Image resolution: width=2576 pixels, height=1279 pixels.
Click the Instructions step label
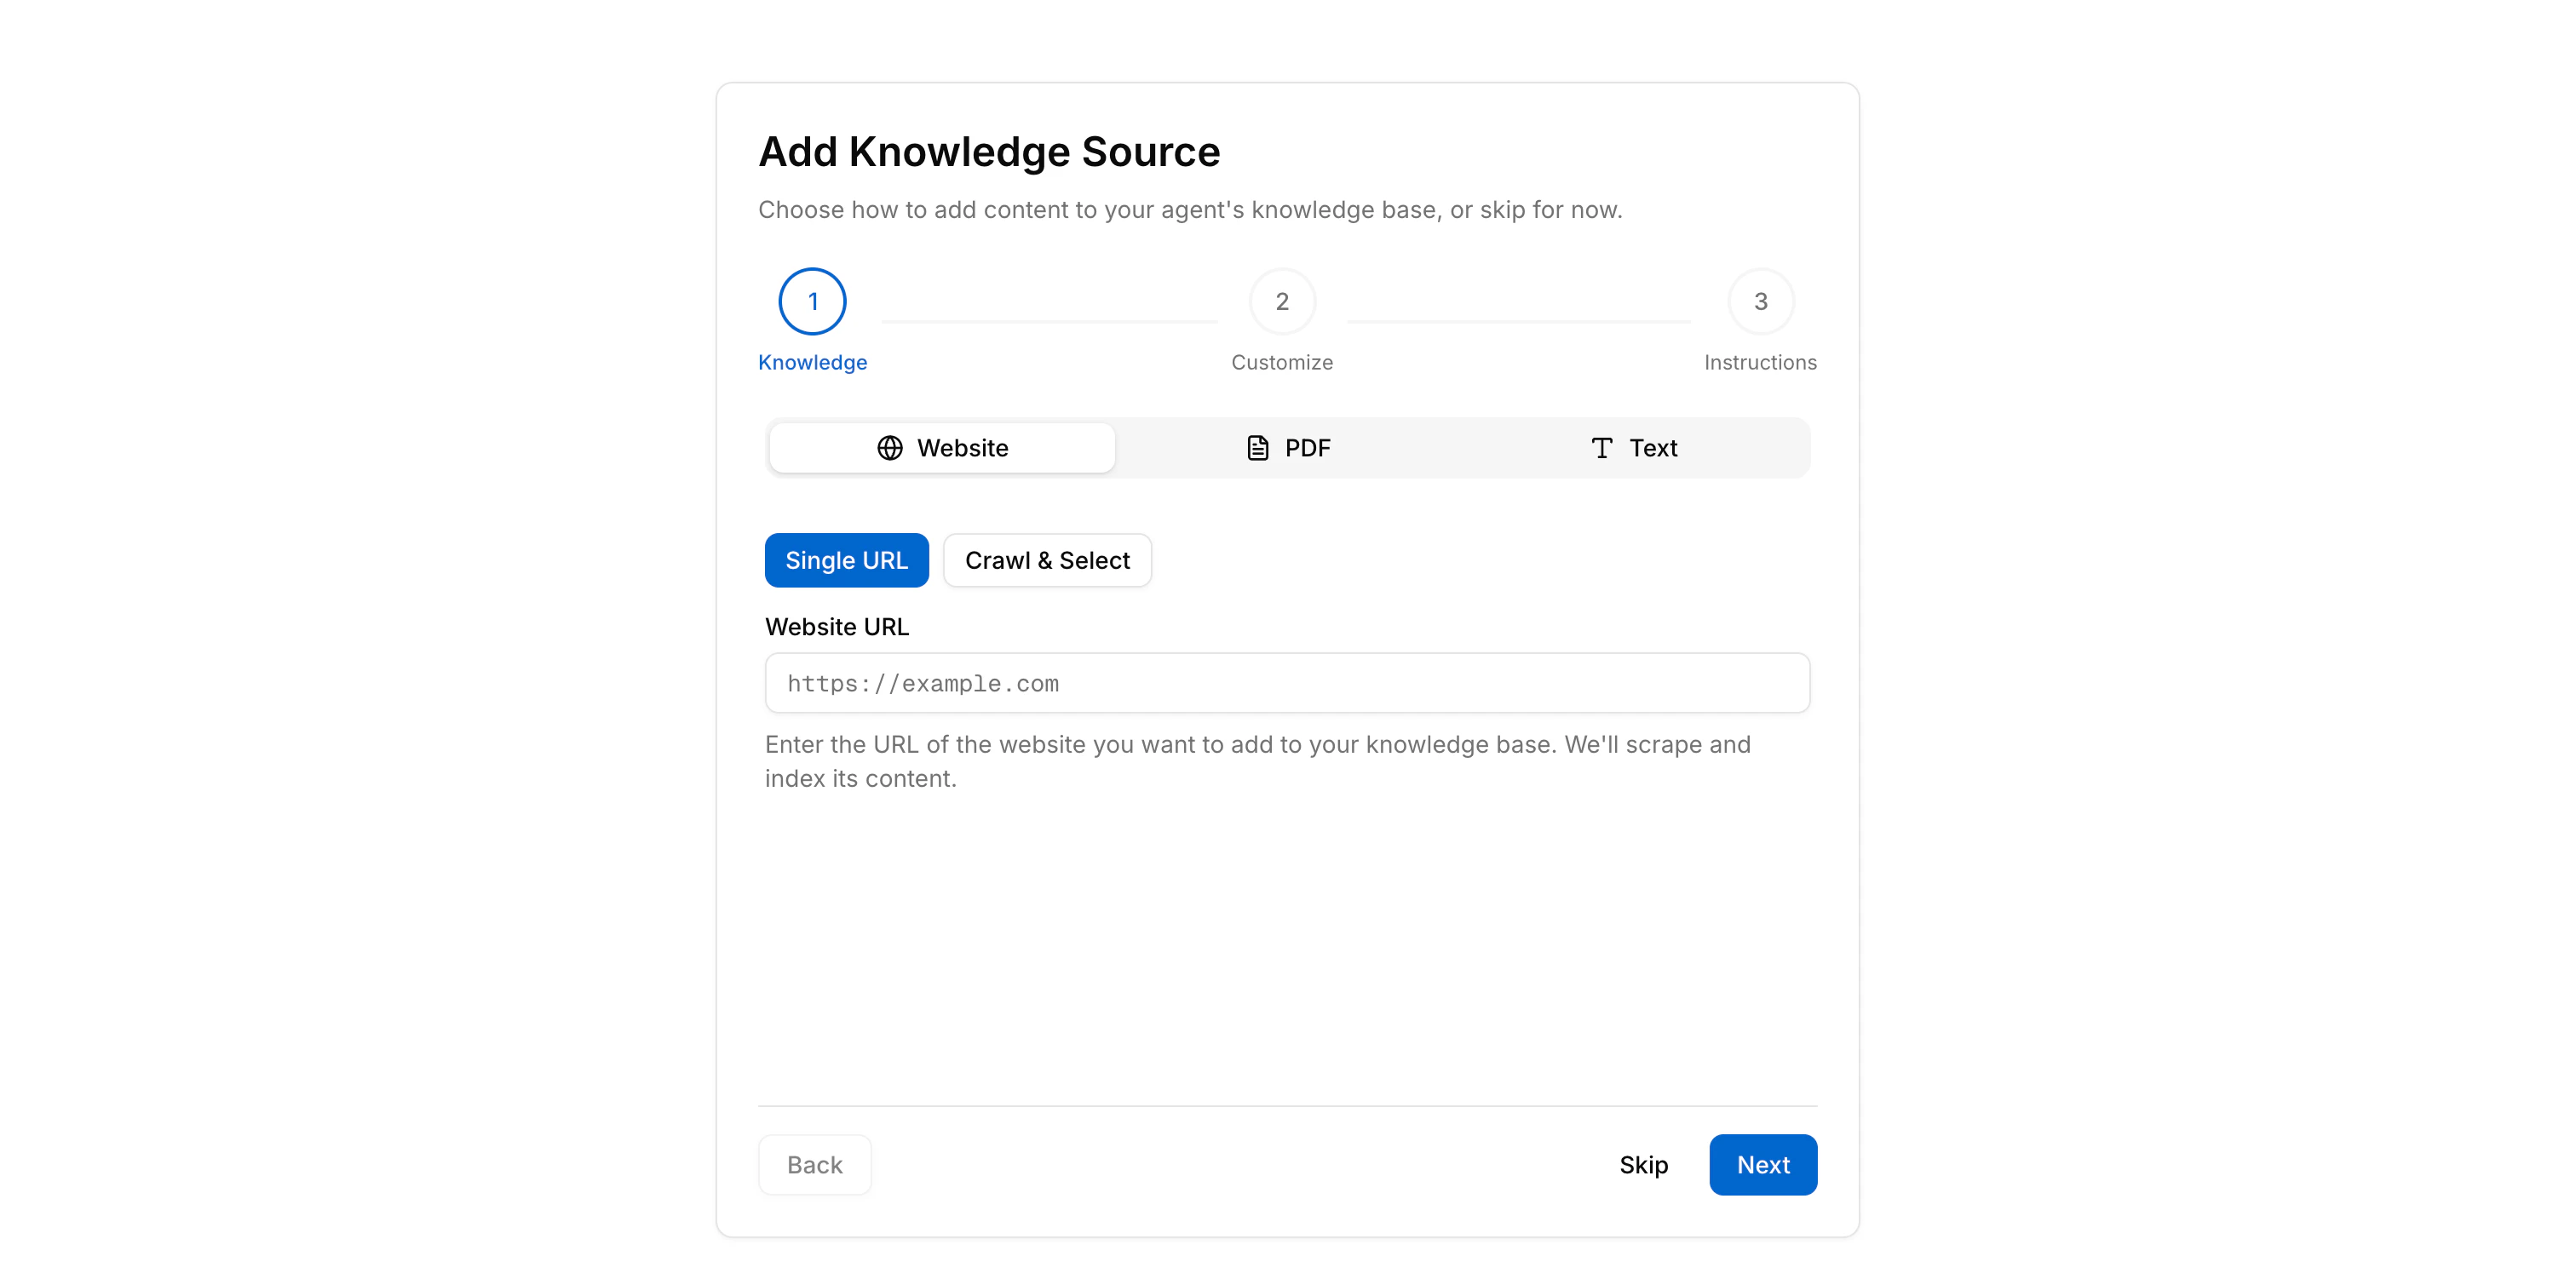1759,362
